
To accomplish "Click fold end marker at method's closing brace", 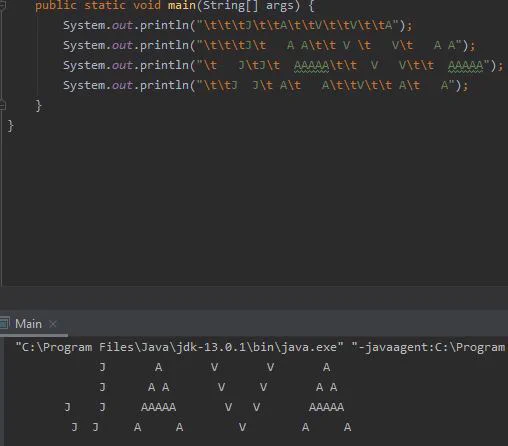I will point(3,105).
